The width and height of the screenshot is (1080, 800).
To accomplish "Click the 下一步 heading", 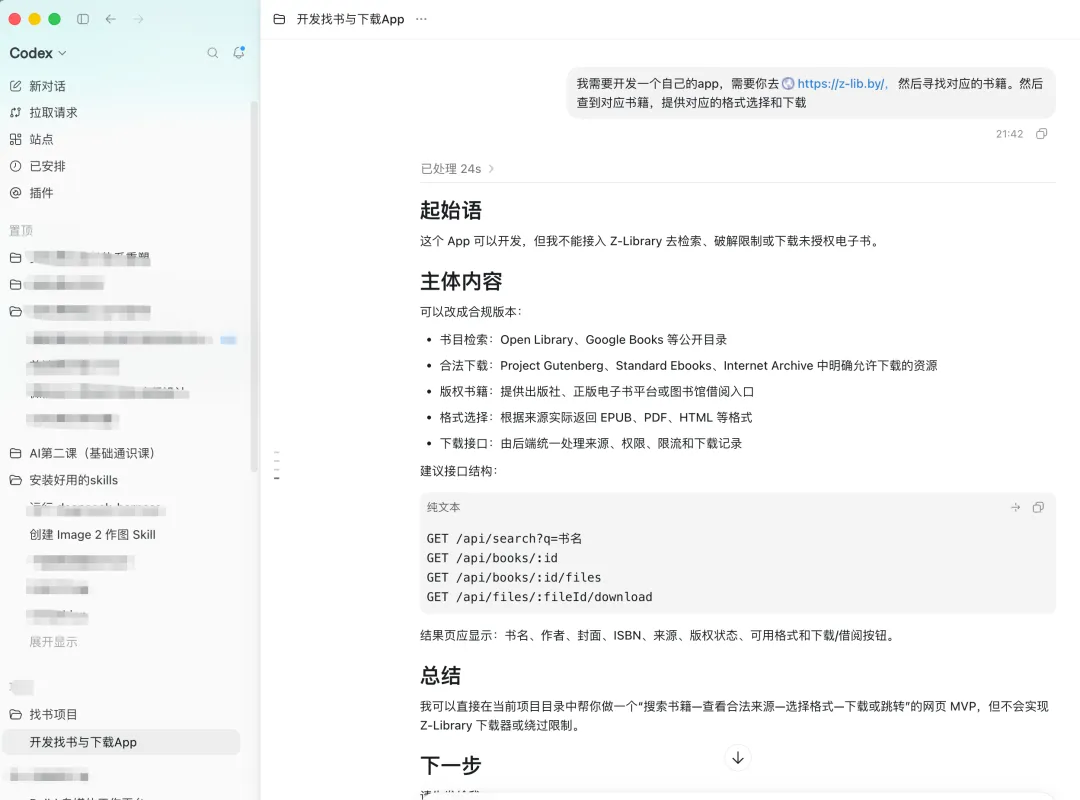I will (451, 765).
